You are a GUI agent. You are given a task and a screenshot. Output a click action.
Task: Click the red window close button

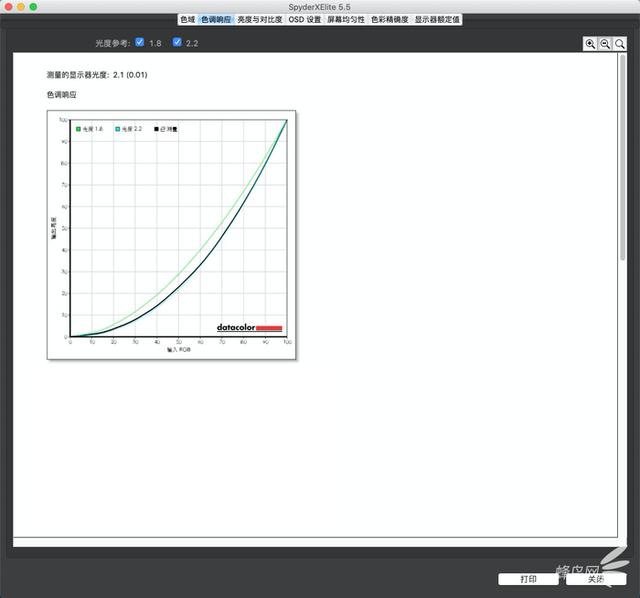[8, 7]
